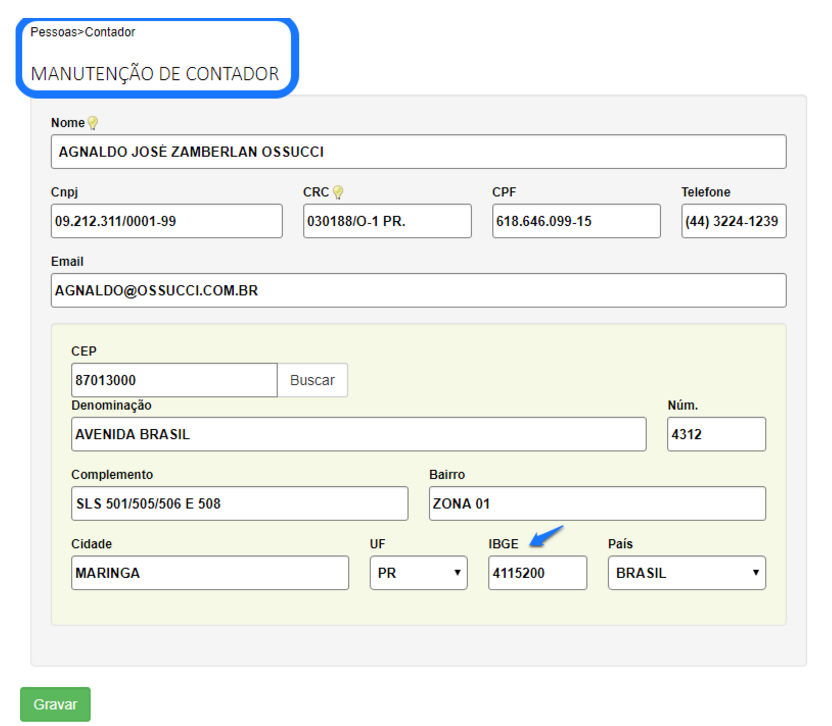Viewport: 832px width, 726px height.
Task: Focus the Telefone input field
Action: click(733, 221)
